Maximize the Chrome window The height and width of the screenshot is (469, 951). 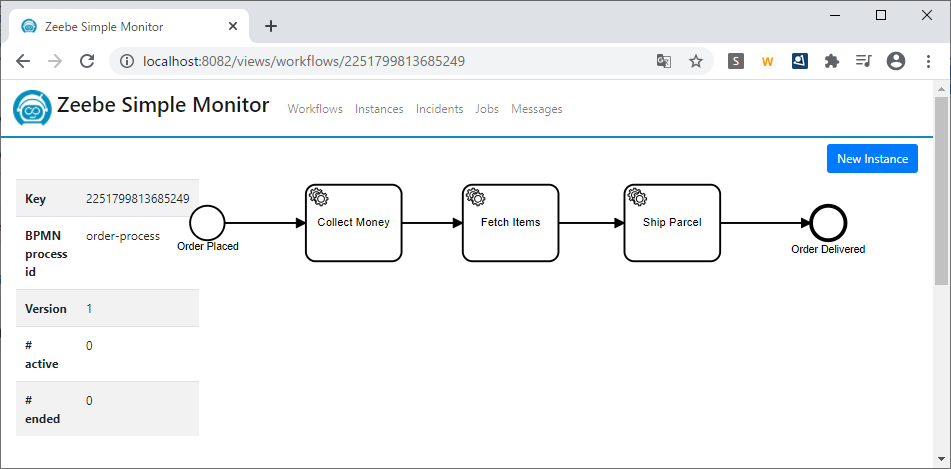(x=881, y=16)
